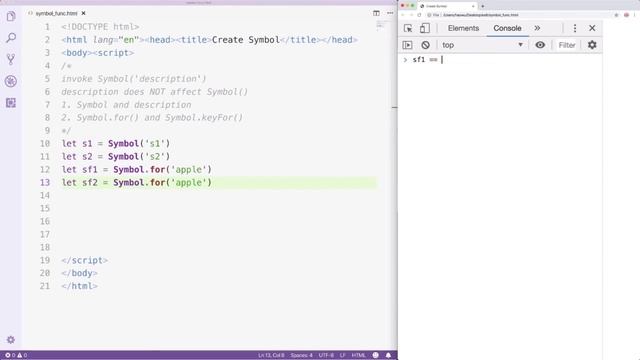
Task: Open a new browser tab
Action: (x=482, y=6)
